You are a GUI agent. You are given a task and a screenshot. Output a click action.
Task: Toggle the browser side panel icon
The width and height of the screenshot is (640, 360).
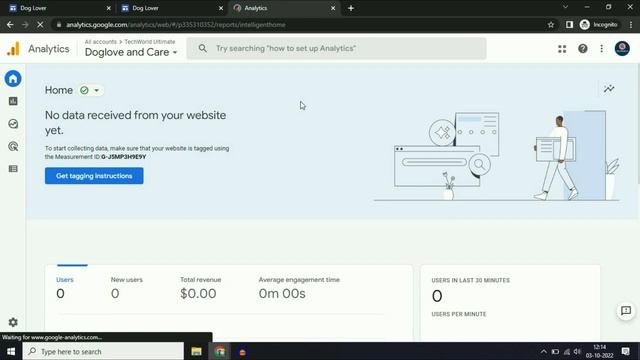click(x=569, y=24)
